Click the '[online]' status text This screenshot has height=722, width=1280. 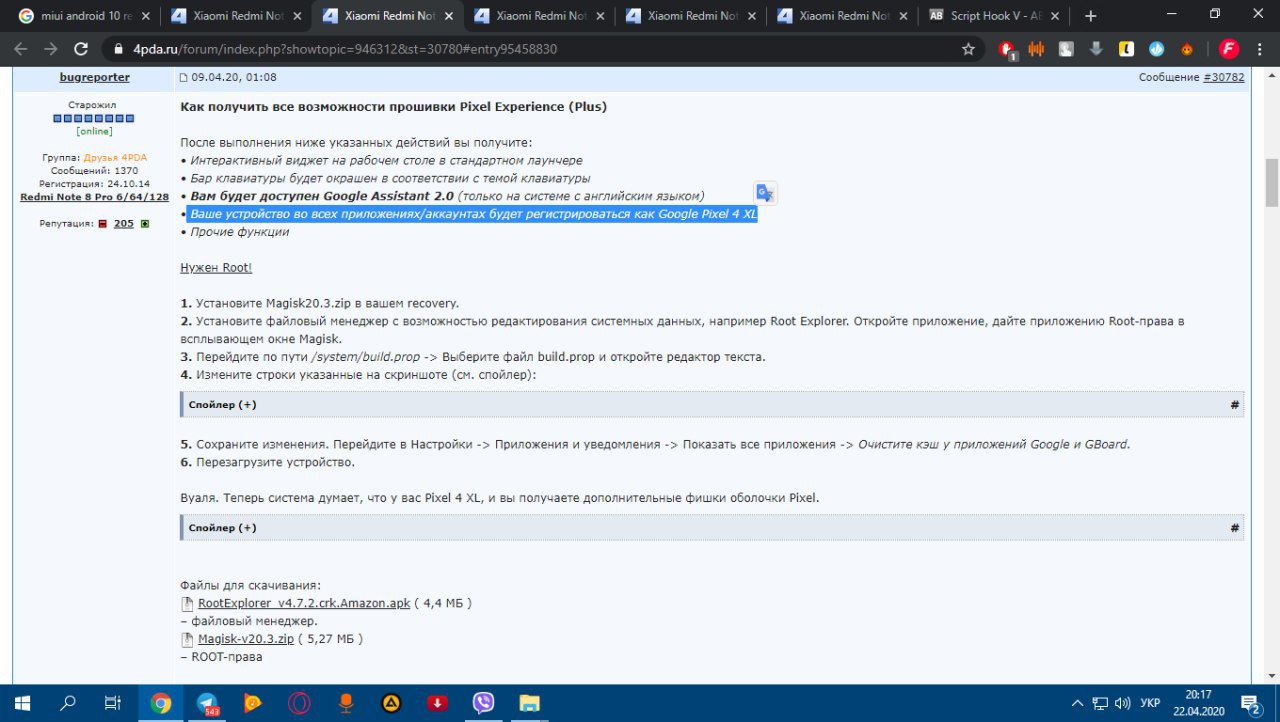[x=95, y=131]
